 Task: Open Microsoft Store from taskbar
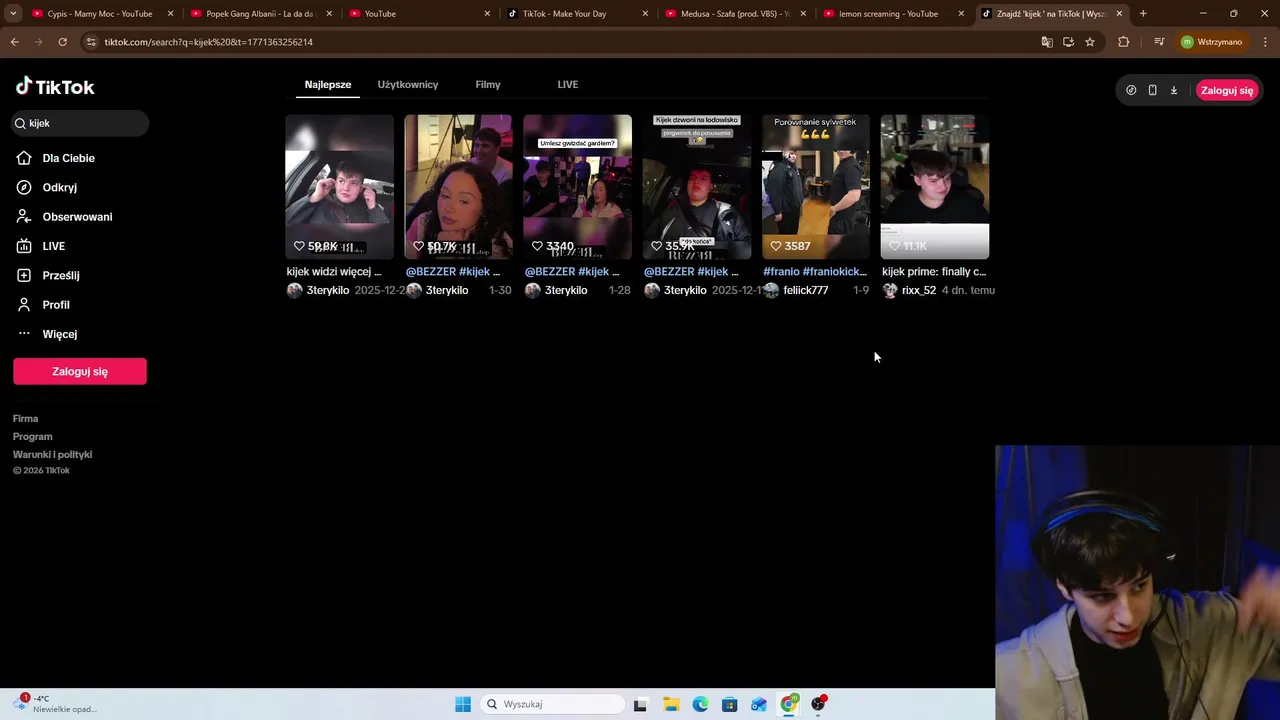click(730, 704)
